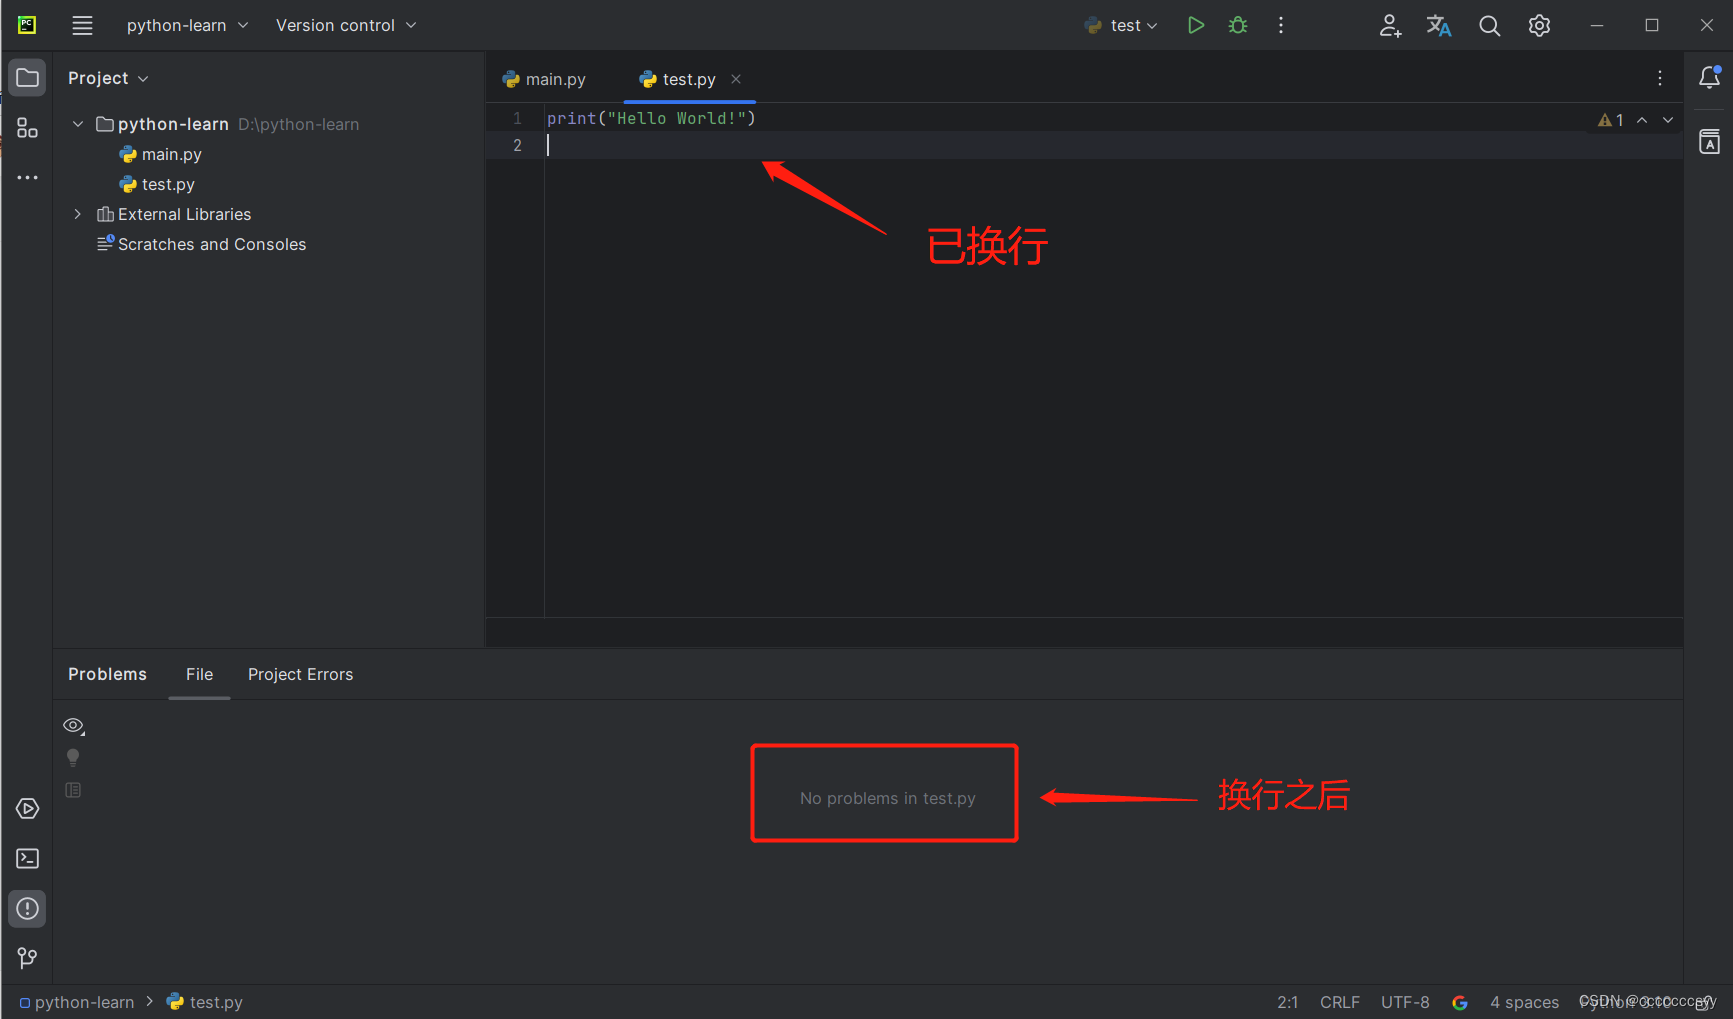Click the 4 spaces indent setting
This screenshot has height=1019, width=1733.
1524,1001
